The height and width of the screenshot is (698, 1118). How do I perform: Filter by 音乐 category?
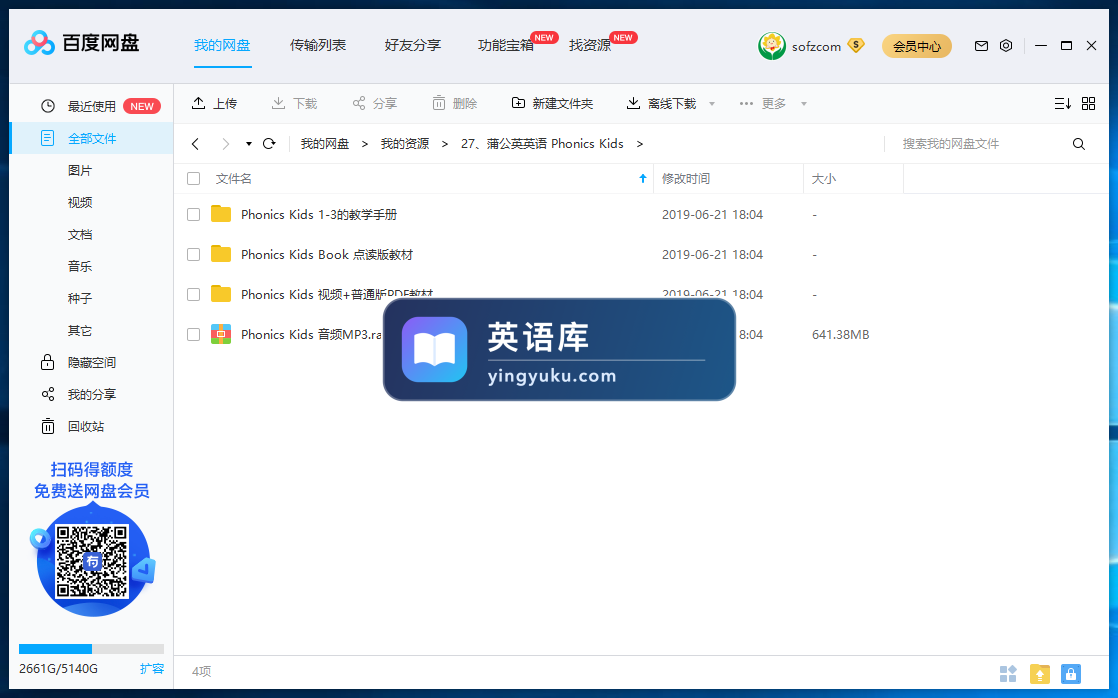point(80,267)
